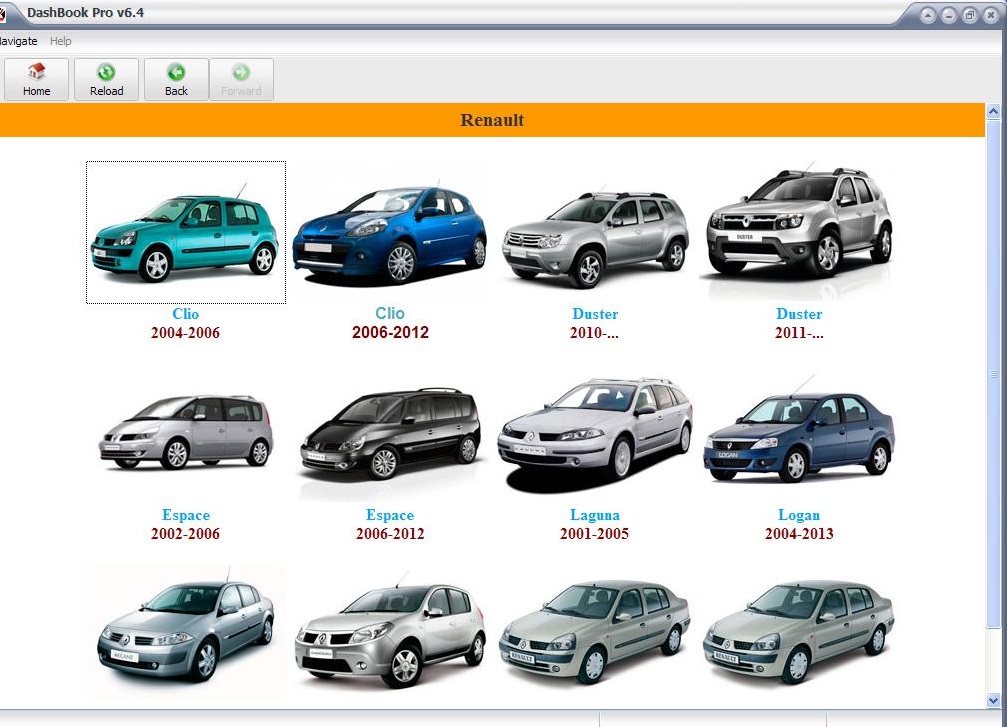Image resolution: width=1007 pixels, height=727 pixels.
Task: Select the blue Clio 2006-2012 car image
Action: [390, 232]
